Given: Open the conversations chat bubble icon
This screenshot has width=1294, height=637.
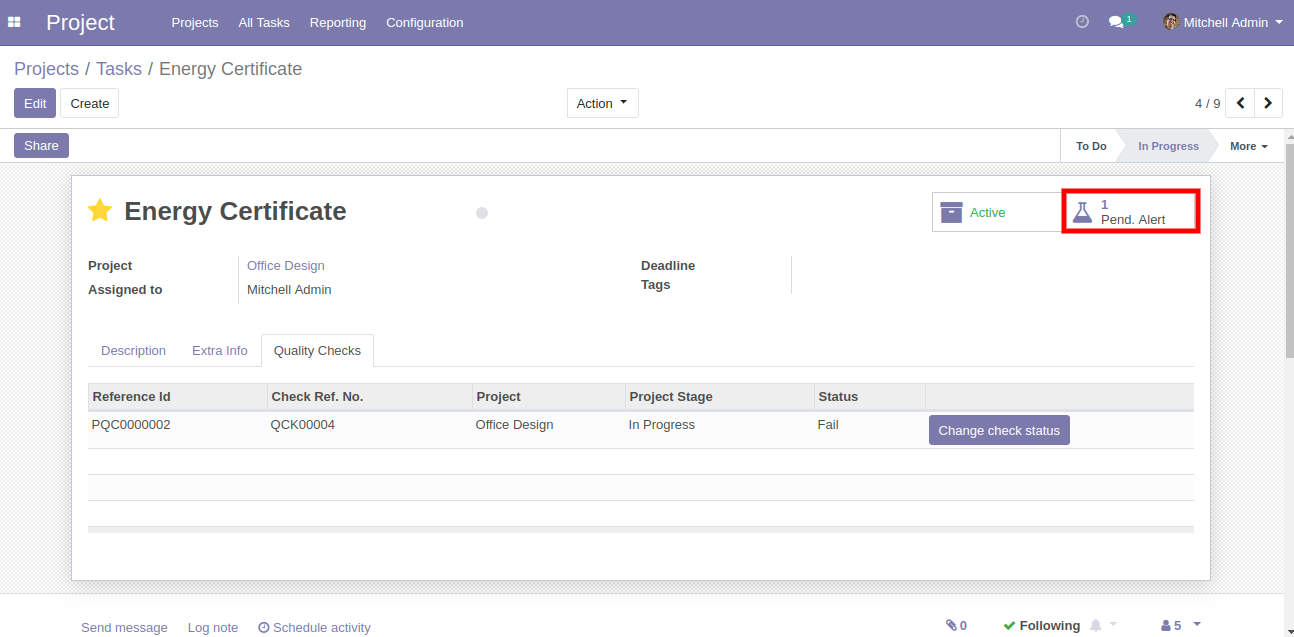Looking at the screenshot, I should tap(1117, 22).
